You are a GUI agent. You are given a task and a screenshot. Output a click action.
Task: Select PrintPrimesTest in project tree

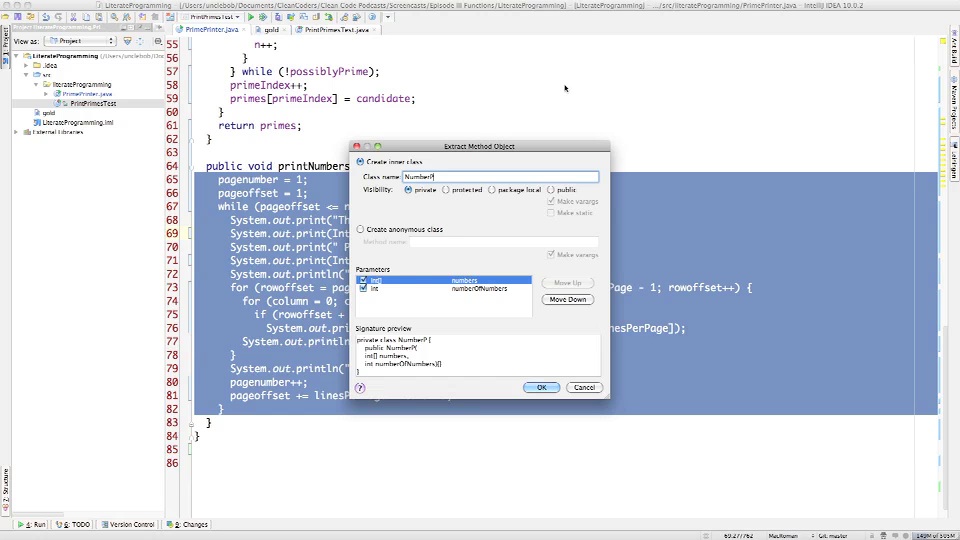pyautogui.click(x=92, y=103)
